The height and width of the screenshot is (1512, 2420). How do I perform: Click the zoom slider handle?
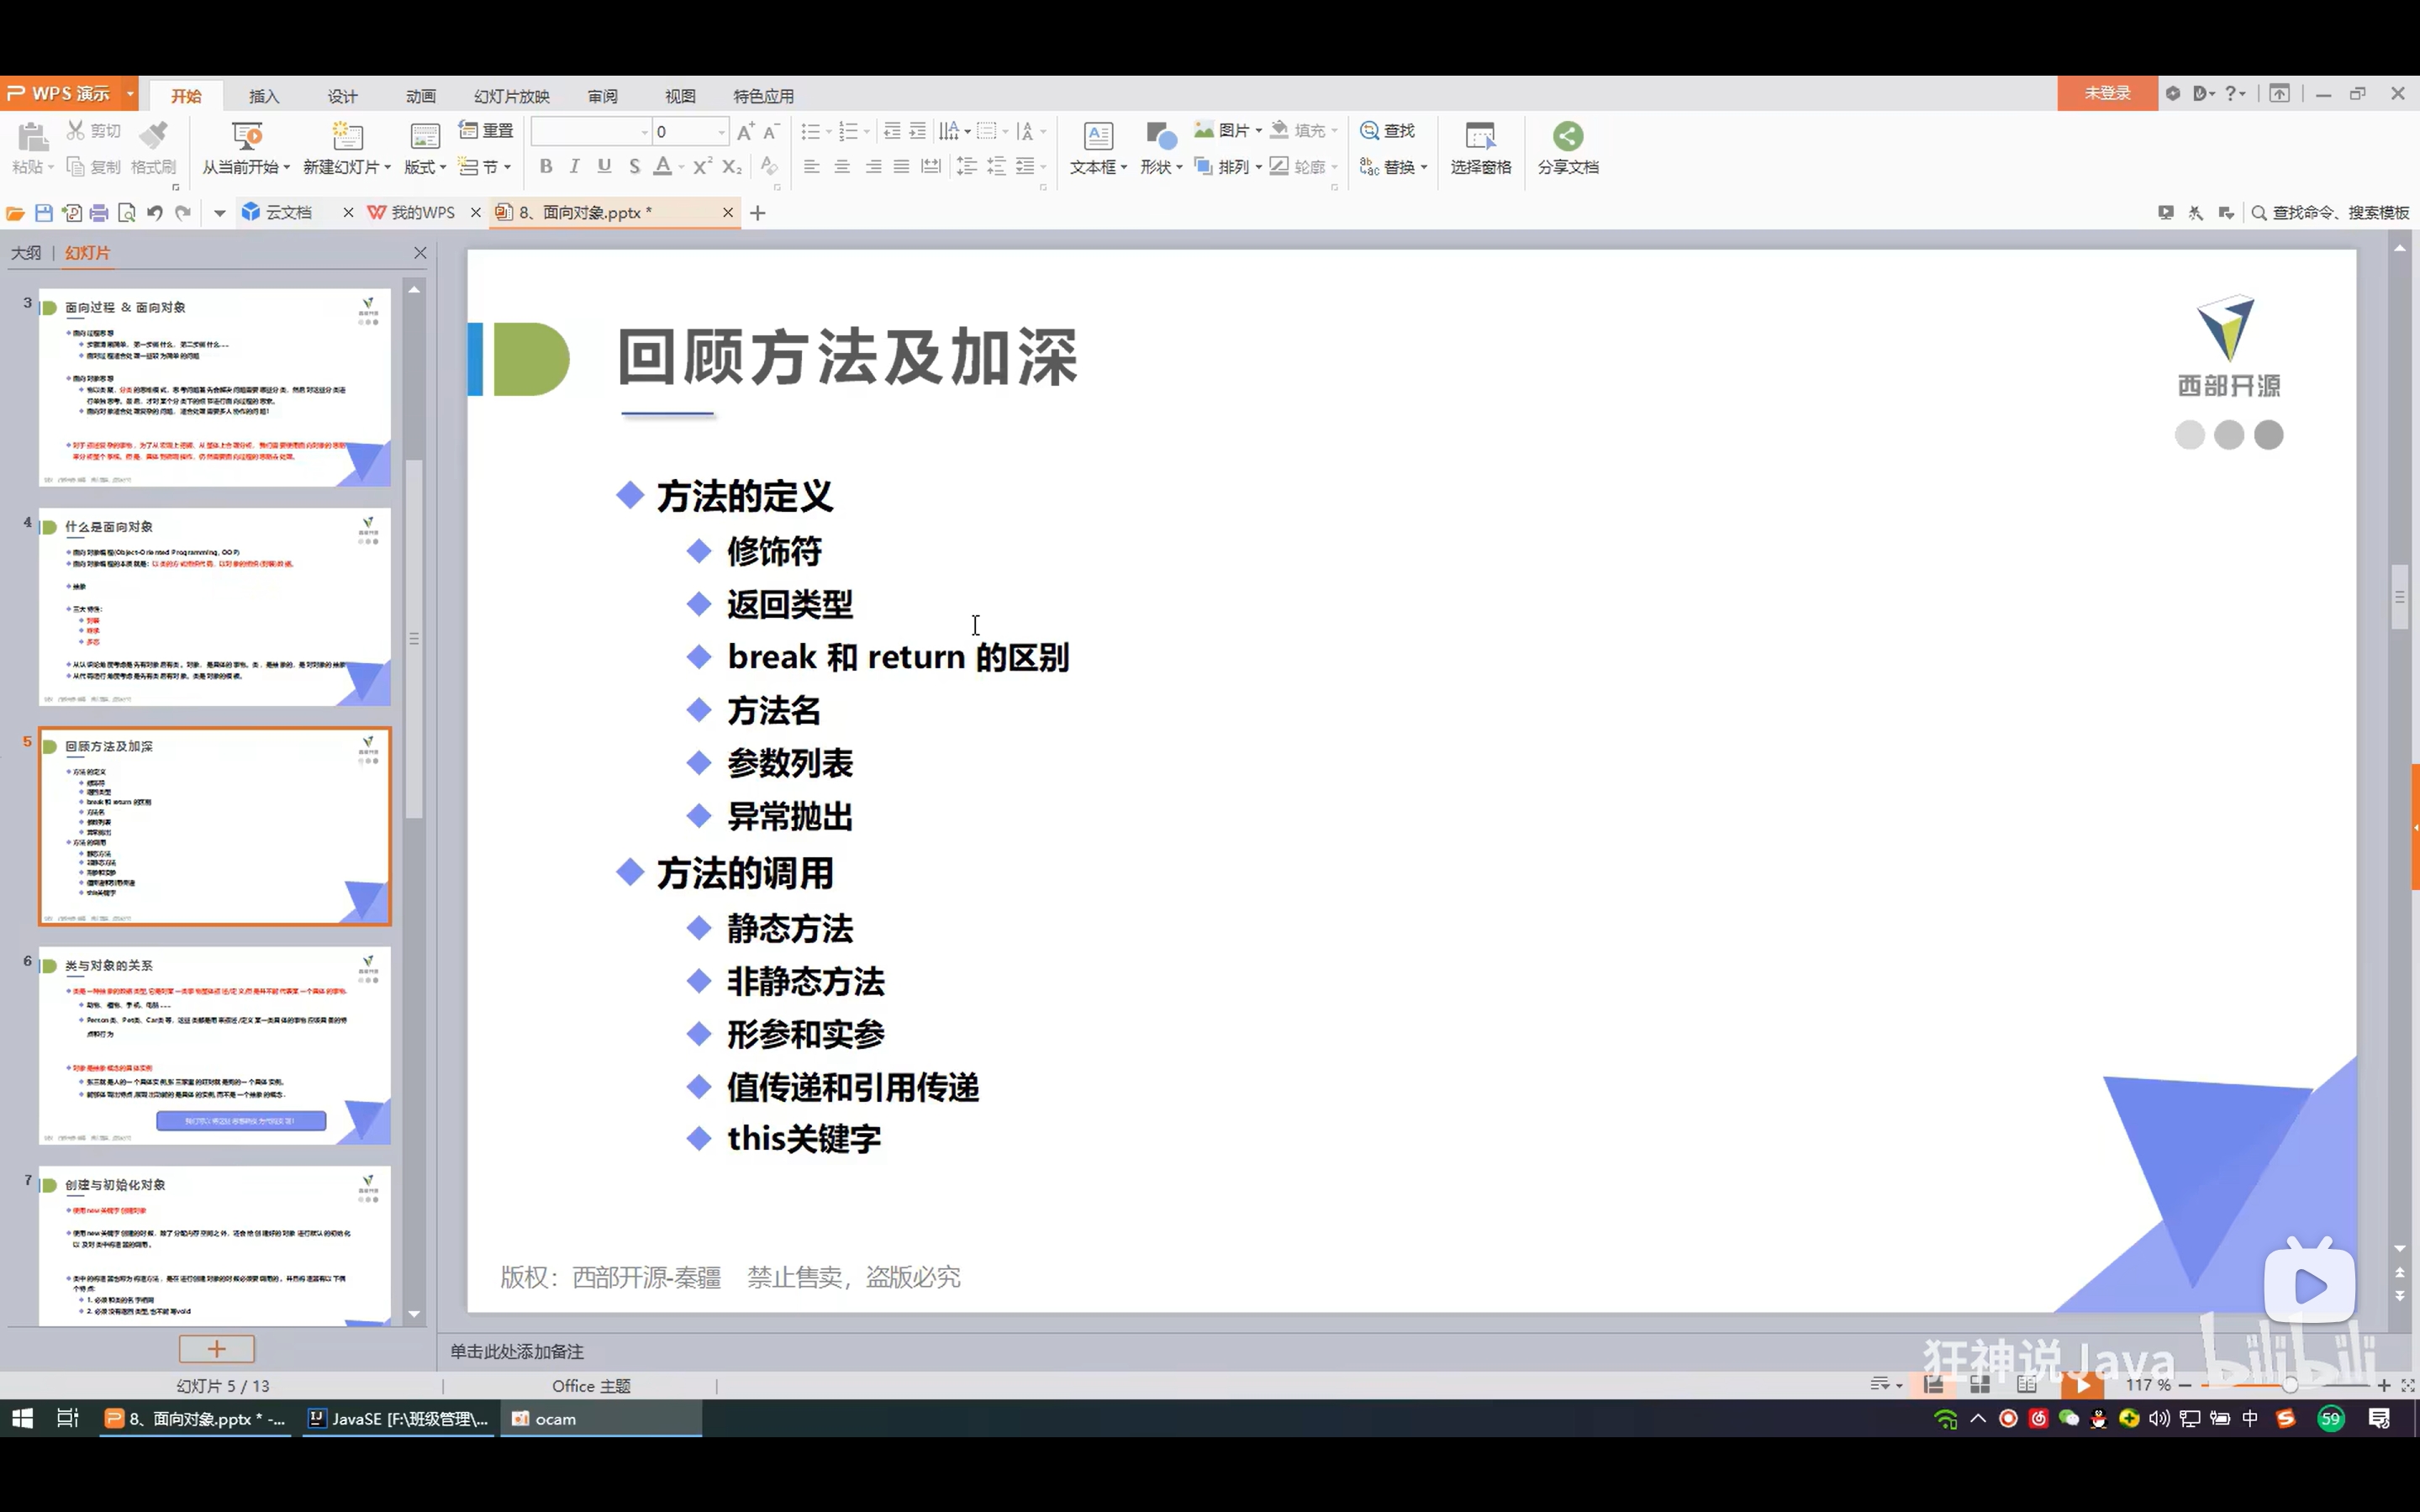[x=2289, y=1385]
